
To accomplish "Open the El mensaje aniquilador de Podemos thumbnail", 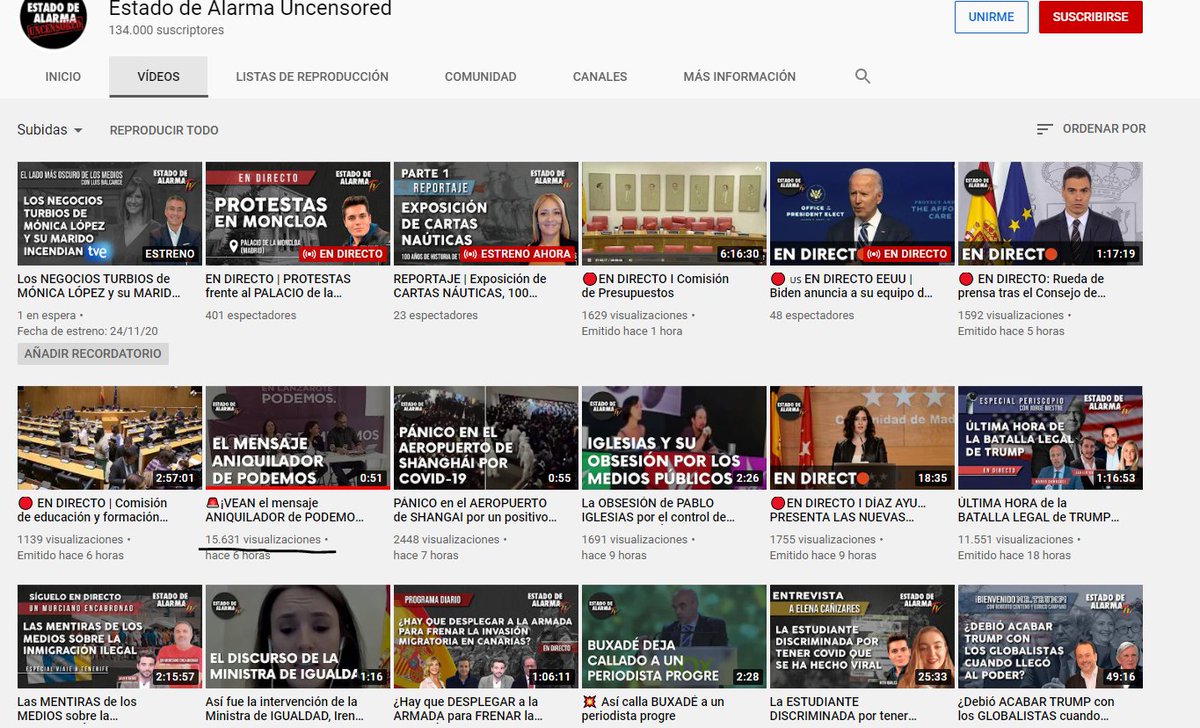I will click(x=298, y=438).
